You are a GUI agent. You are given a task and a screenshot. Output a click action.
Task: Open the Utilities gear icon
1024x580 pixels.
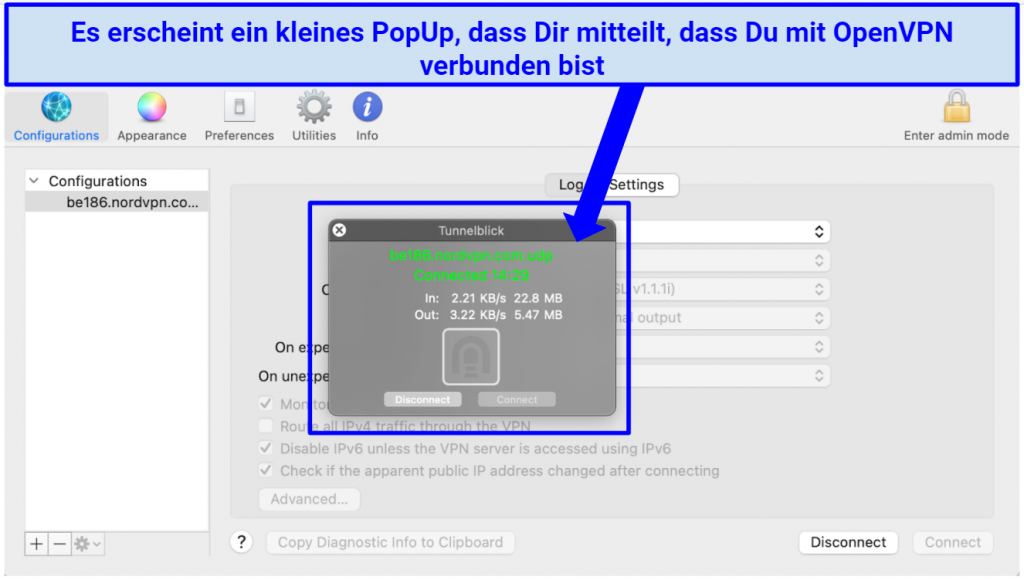[314, 108]
